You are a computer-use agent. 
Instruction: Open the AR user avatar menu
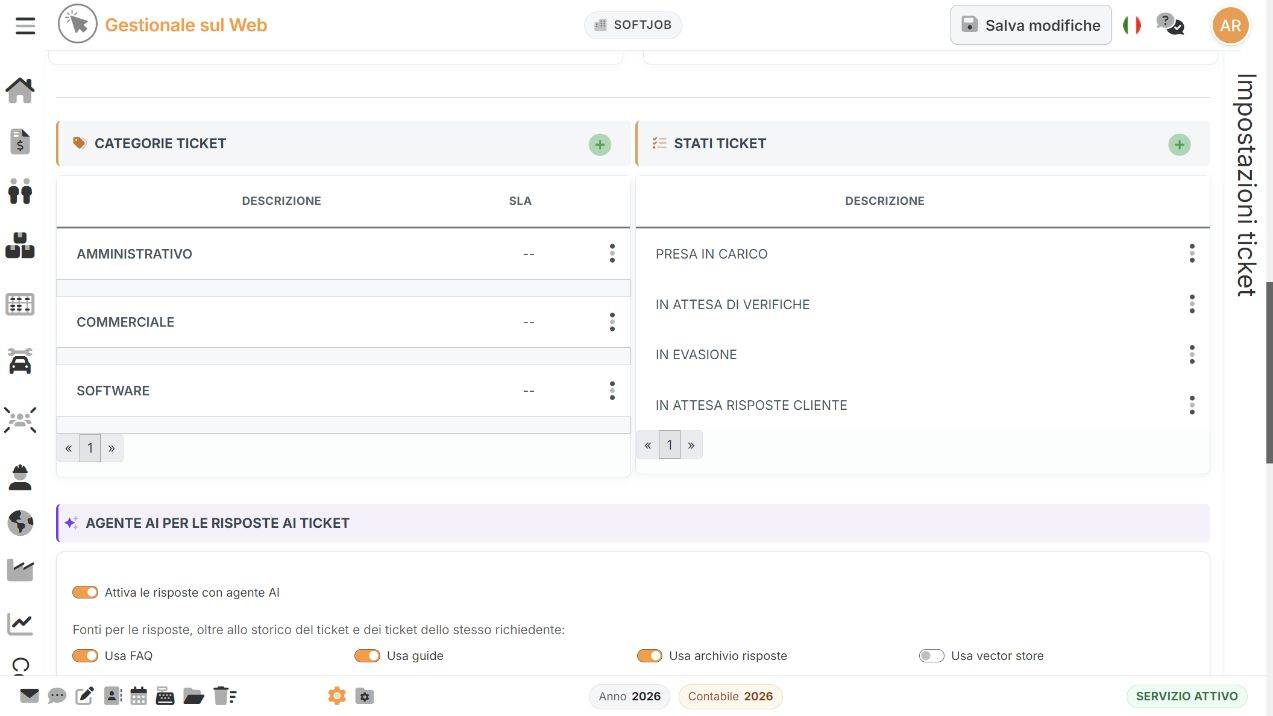pyautogui.click(x=1231, y=25)
